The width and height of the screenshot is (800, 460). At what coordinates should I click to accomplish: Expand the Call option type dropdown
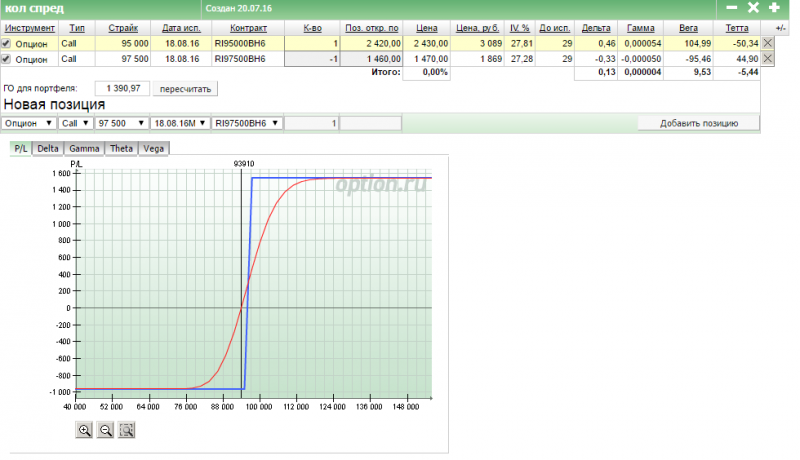(x=75, y=123)
